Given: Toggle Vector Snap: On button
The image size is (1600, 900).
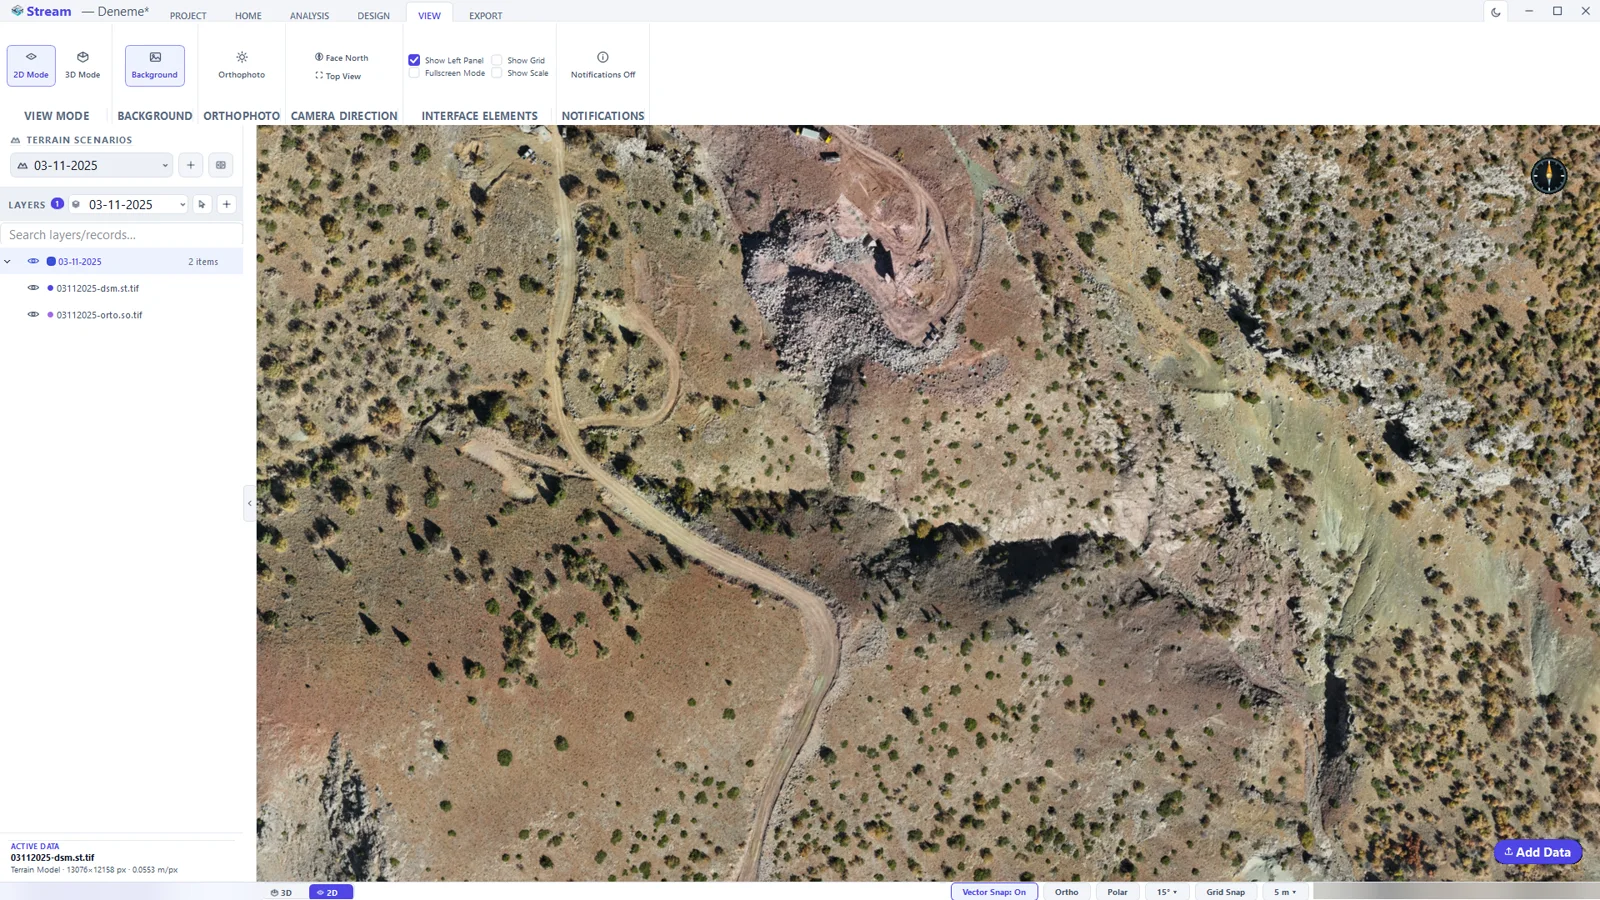Looking at the screenshot, I should (x=994, y=892).
